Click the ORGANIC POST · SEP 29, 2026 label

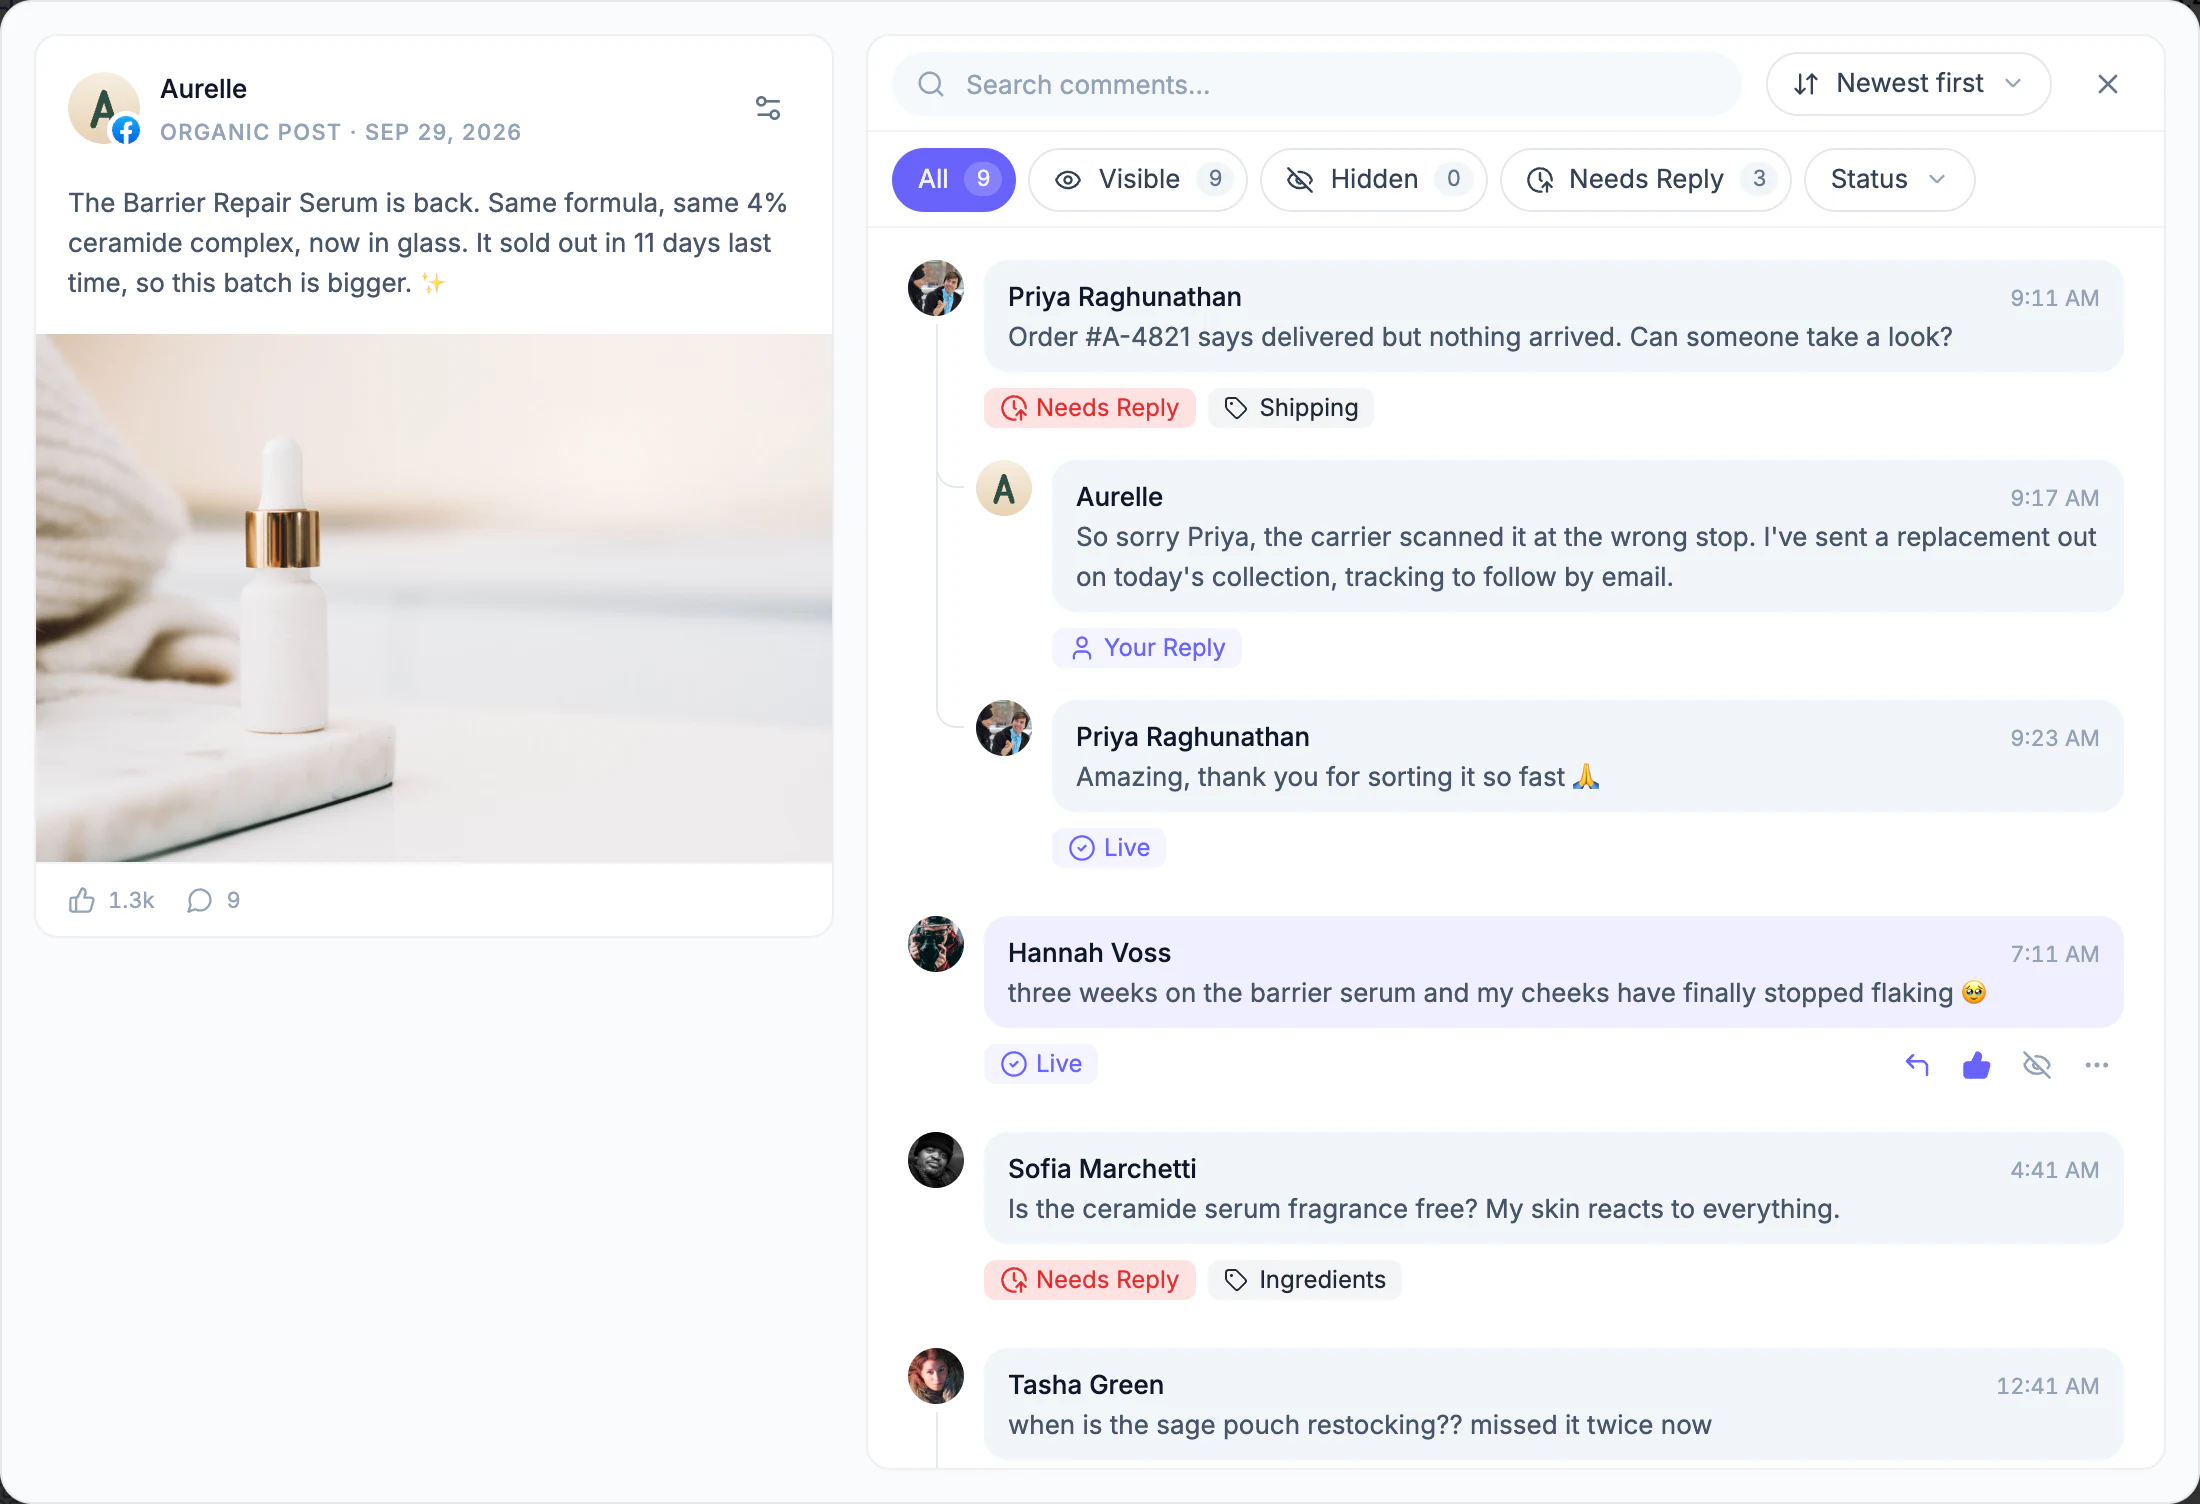point(340,132)
